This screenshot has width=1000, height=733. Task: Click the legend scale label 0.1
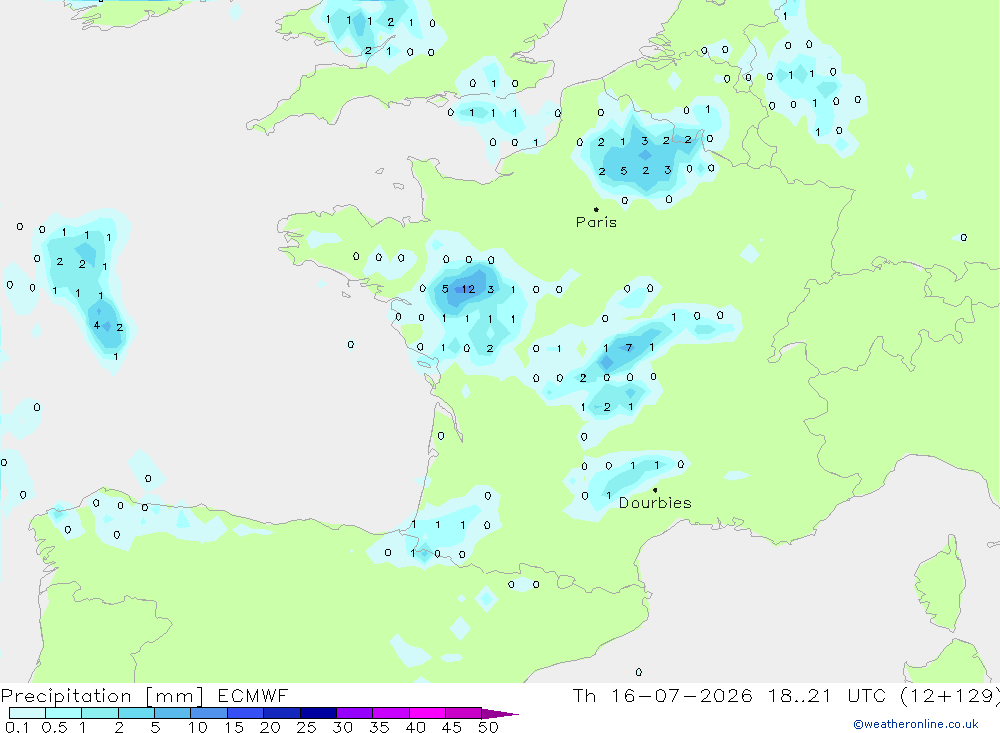tap(17, 727)
